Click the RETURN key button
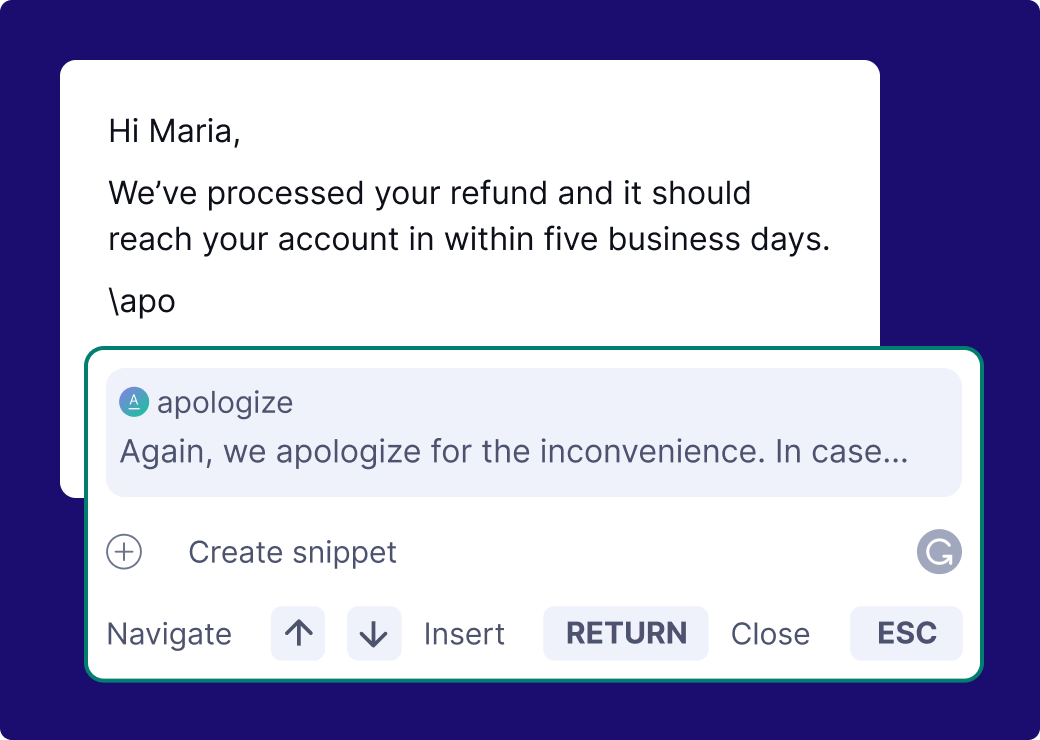This screenshot has width=1040, height=740. 625,633
